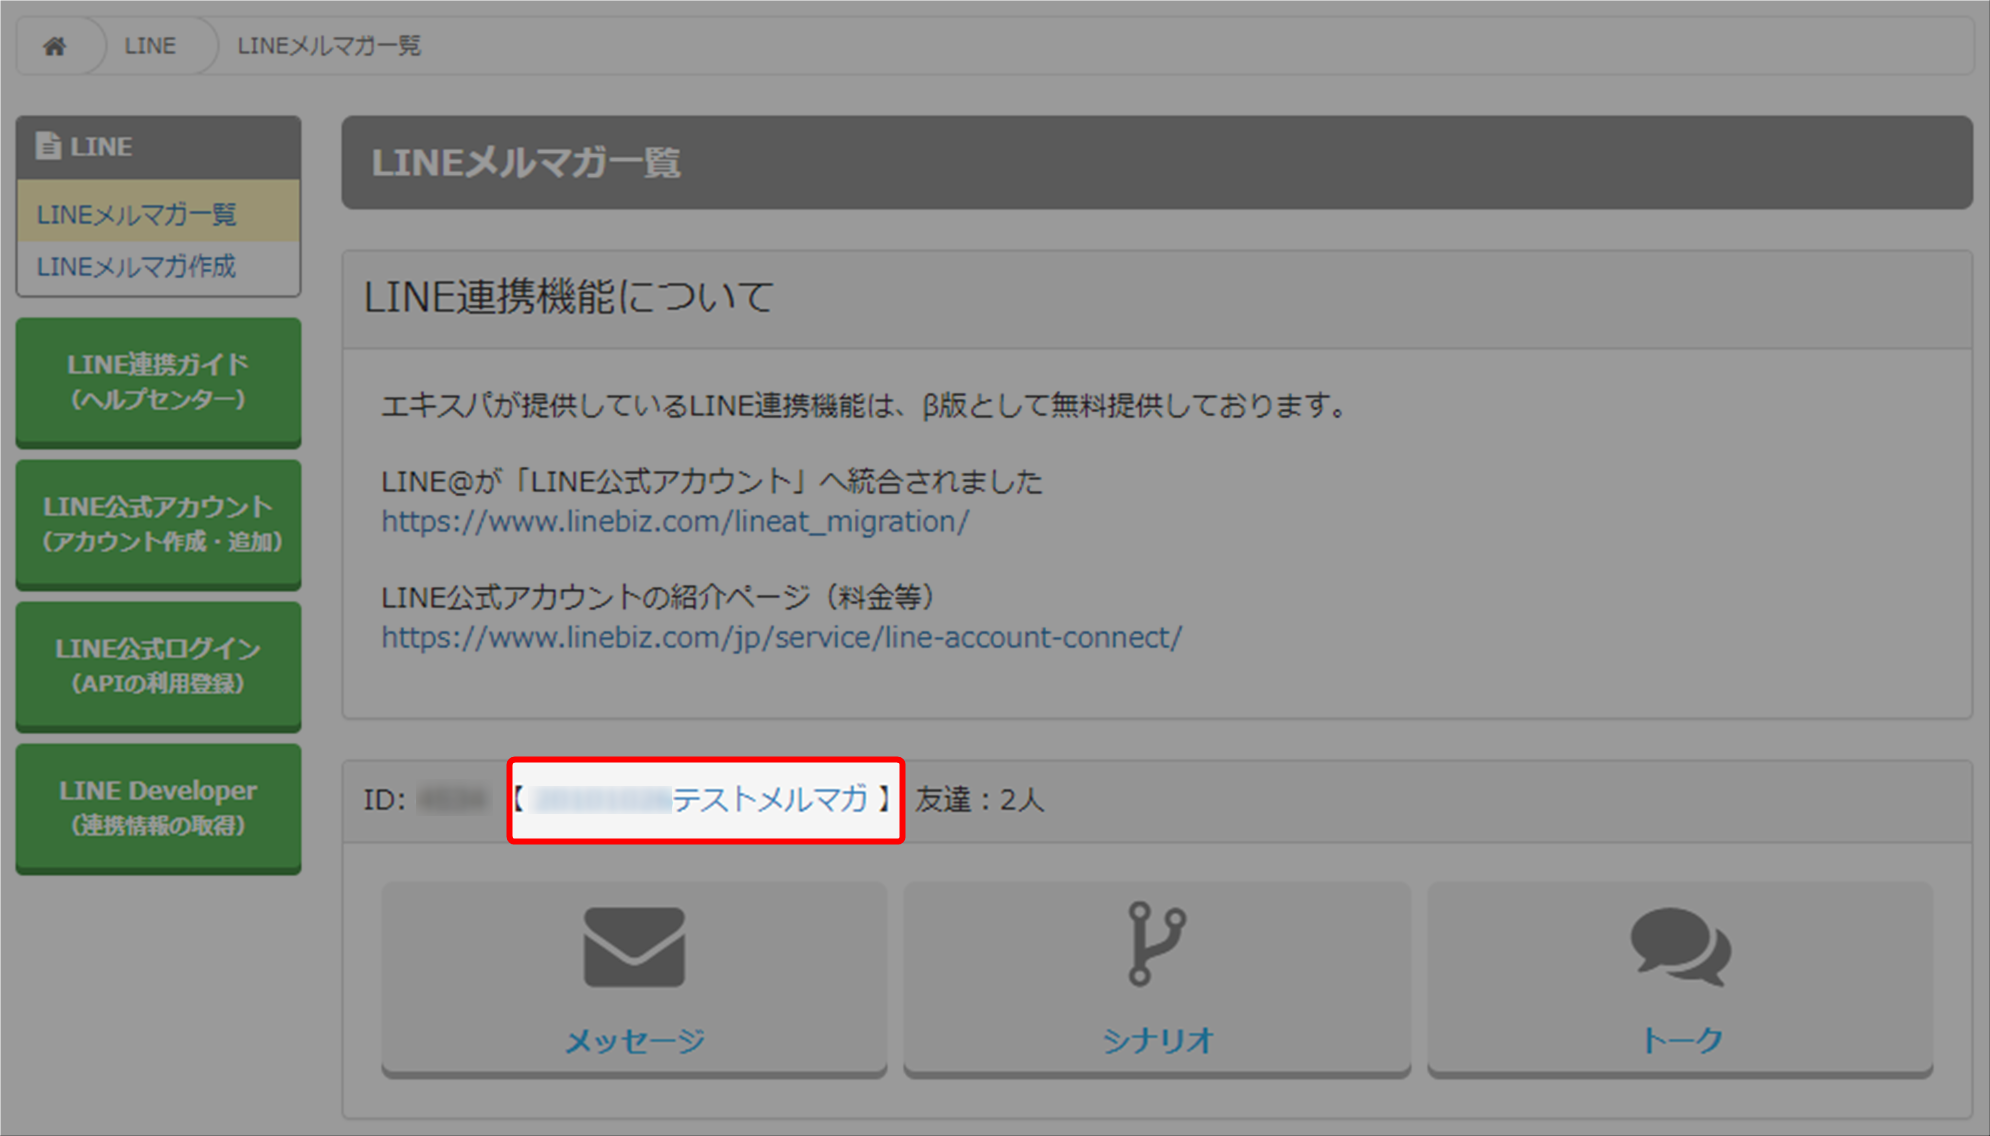Click the LINE連携機能について panel heading
This screenshot has height=1136, width=1990.
click(x=568, y=297)
